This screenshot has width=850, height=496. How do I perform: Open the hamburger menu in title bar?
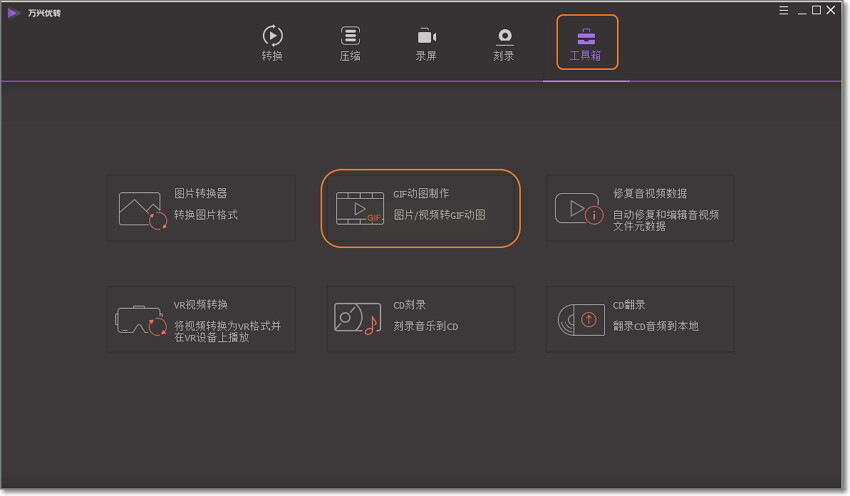(x=783, y=10)
